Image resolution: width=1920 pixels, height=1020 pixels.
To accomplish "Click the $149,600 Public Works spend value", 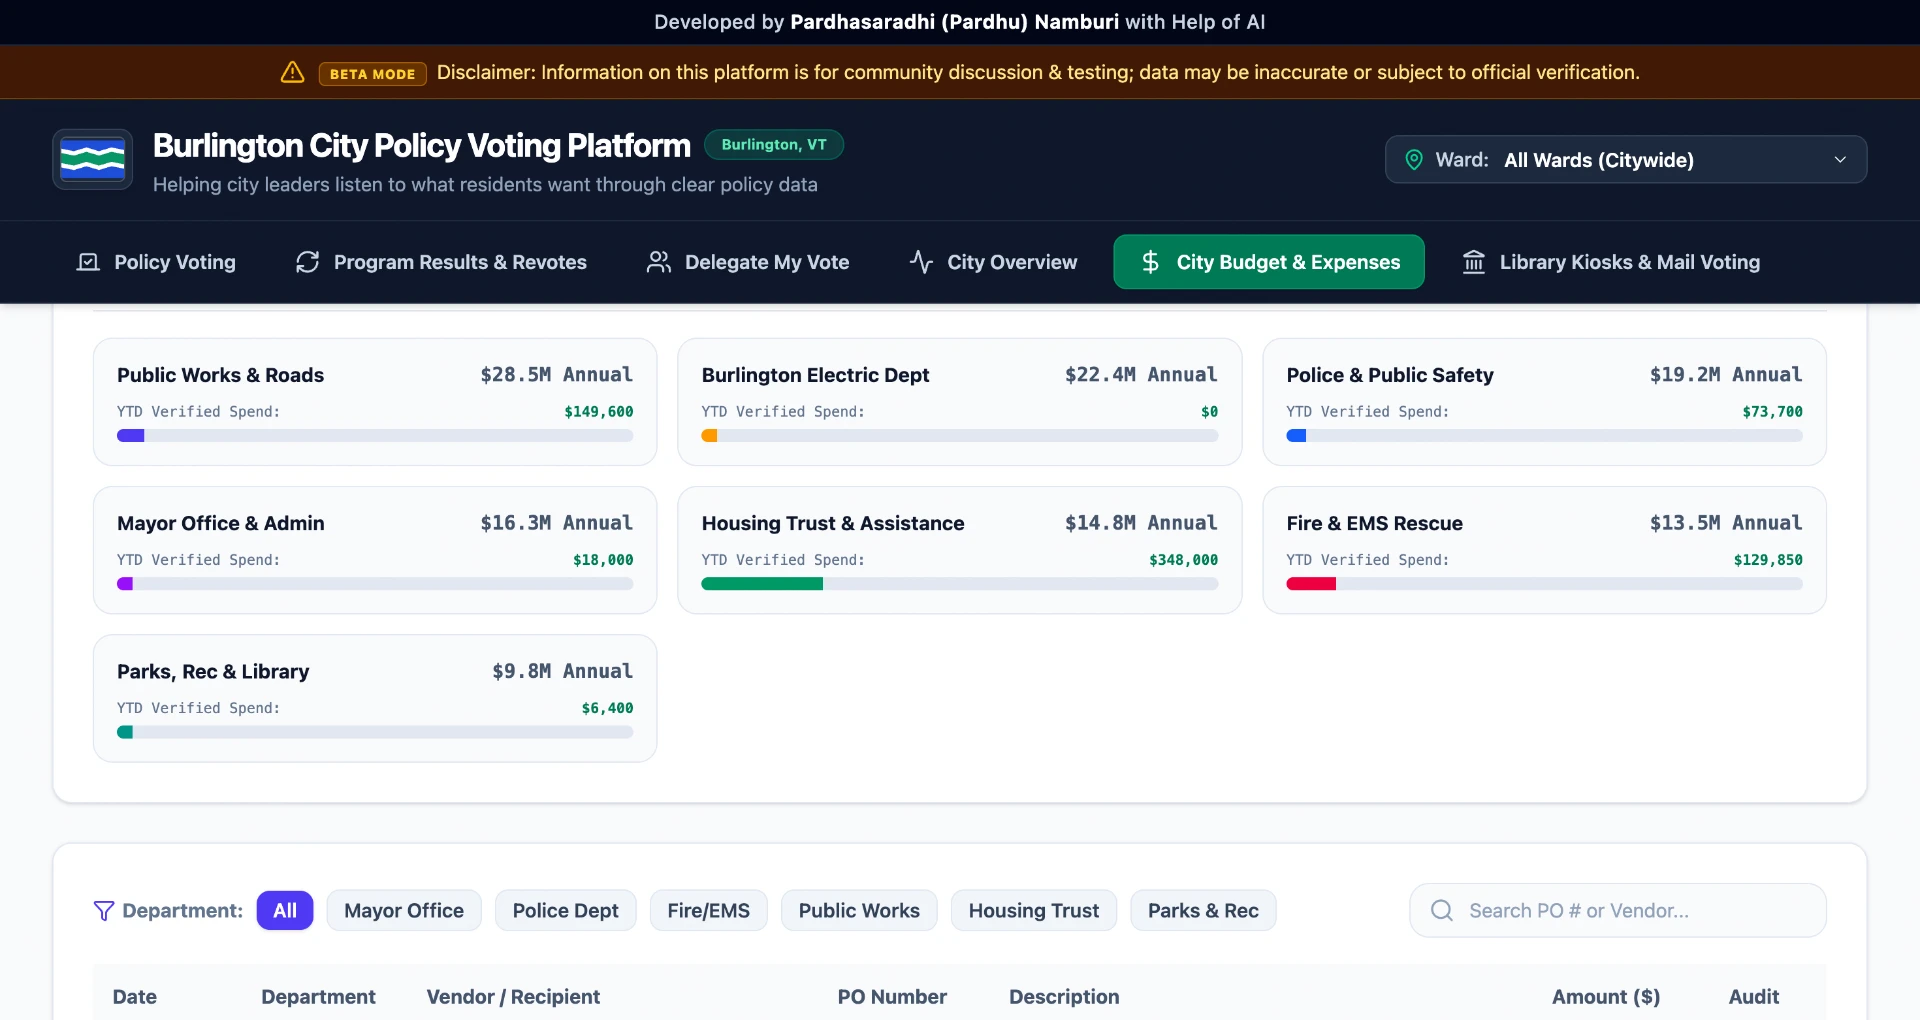I will coord(599,412).
